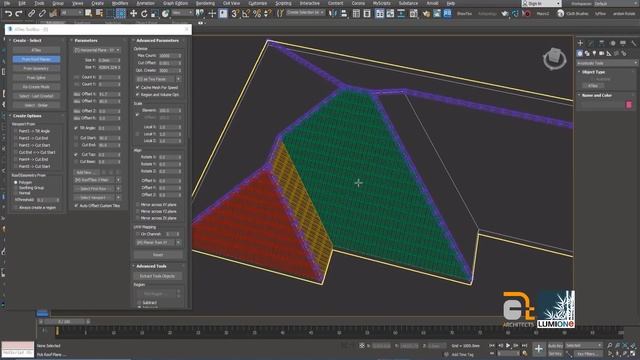Open the Utilities wrench tab in command panel
640x360 pixels.
633,42
